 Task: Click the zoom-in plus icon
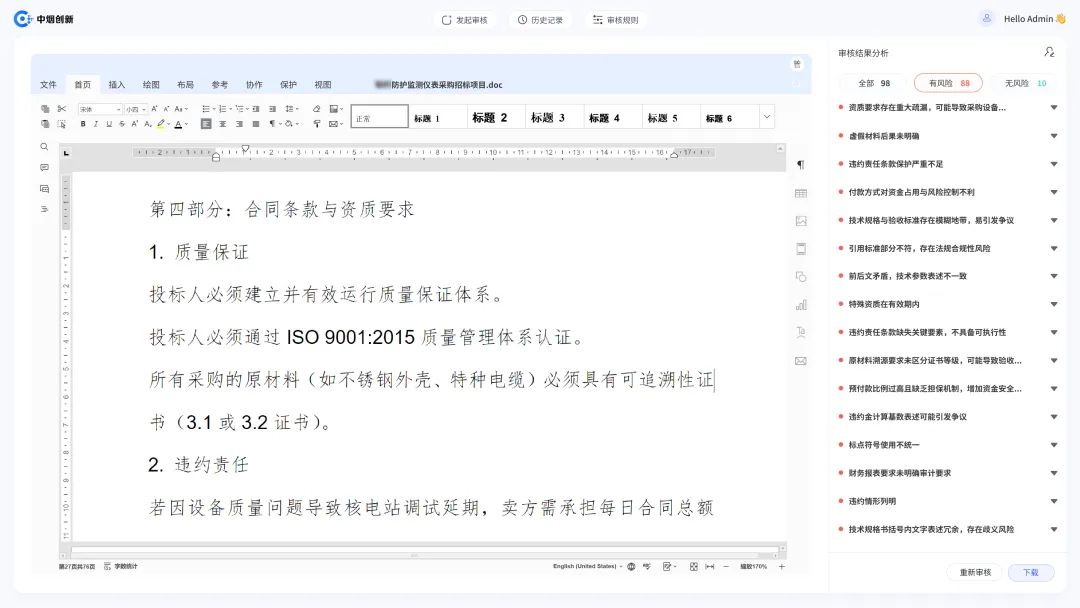(781, 566)
